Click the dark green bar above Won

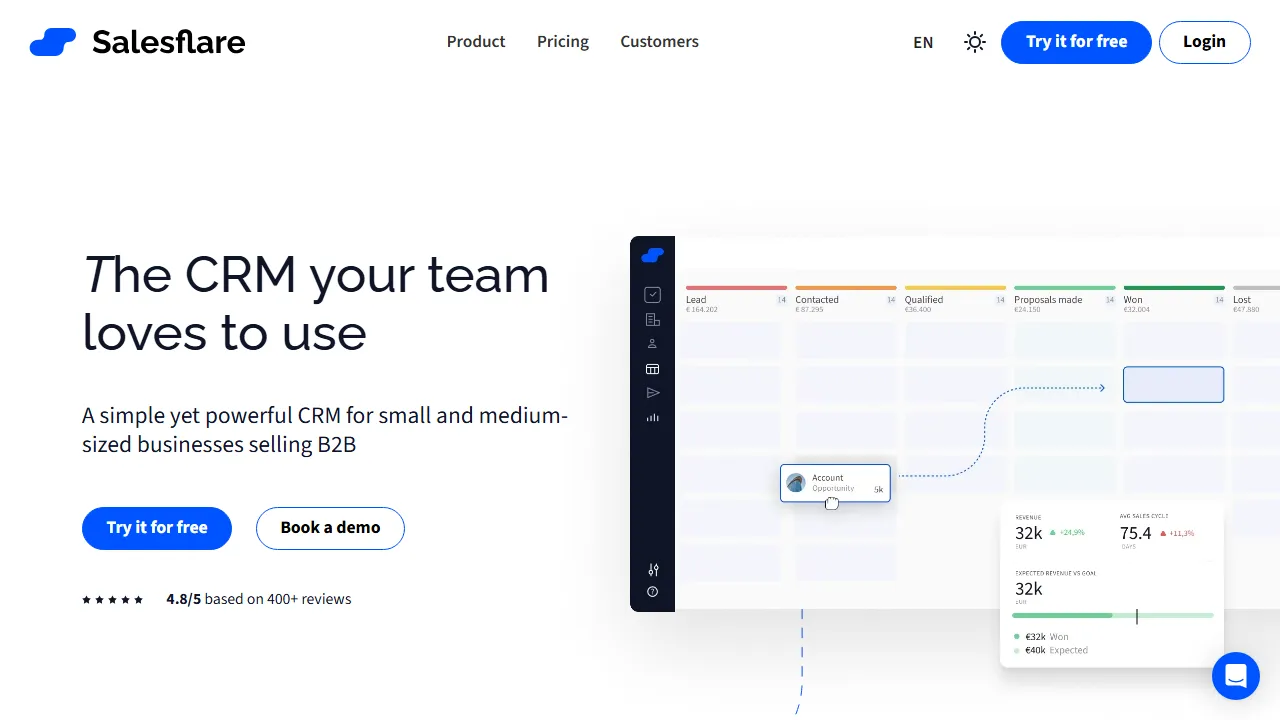(x=1174, y=288)
